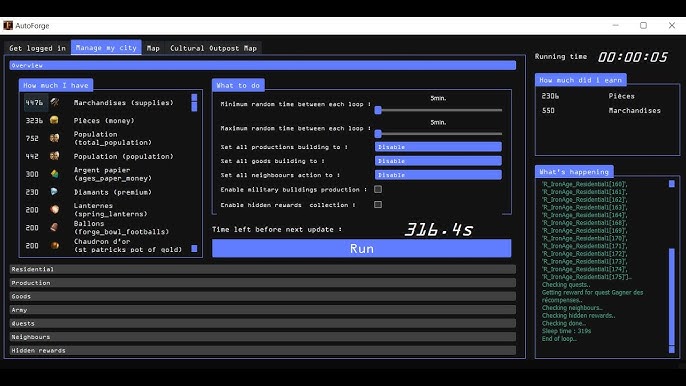Click the Diamants premium icon
686x386 pixels.
pyautogui.click(x=54, y=192)
